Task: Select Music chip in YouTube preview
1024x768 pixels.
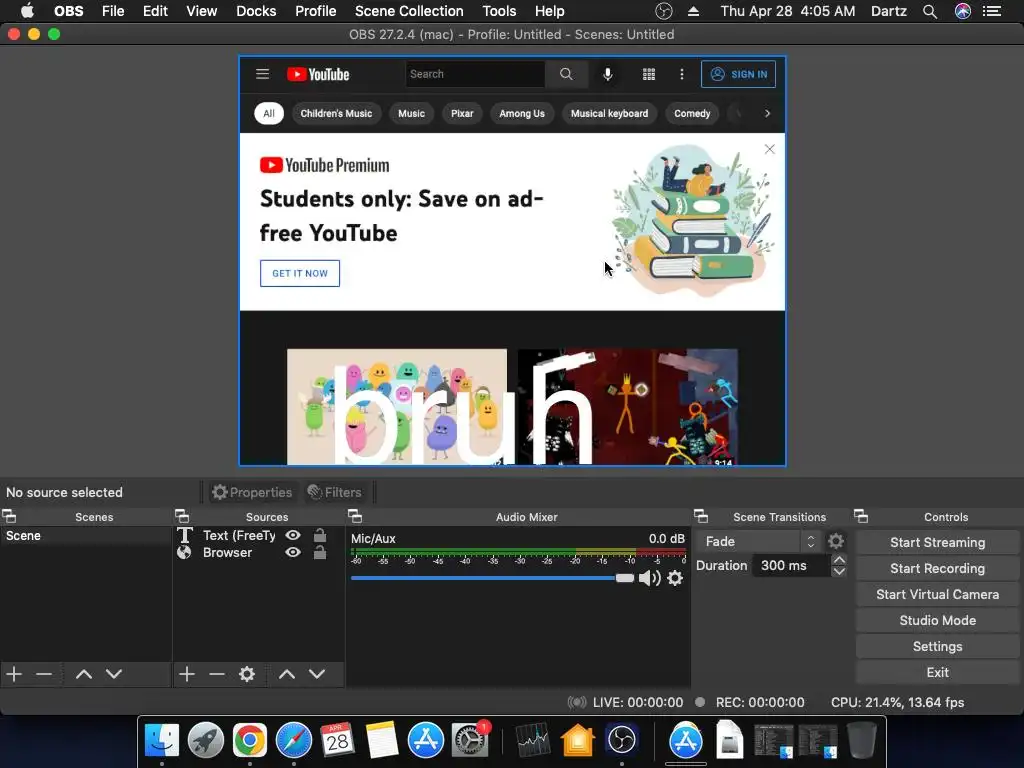Action: point(411,114)
